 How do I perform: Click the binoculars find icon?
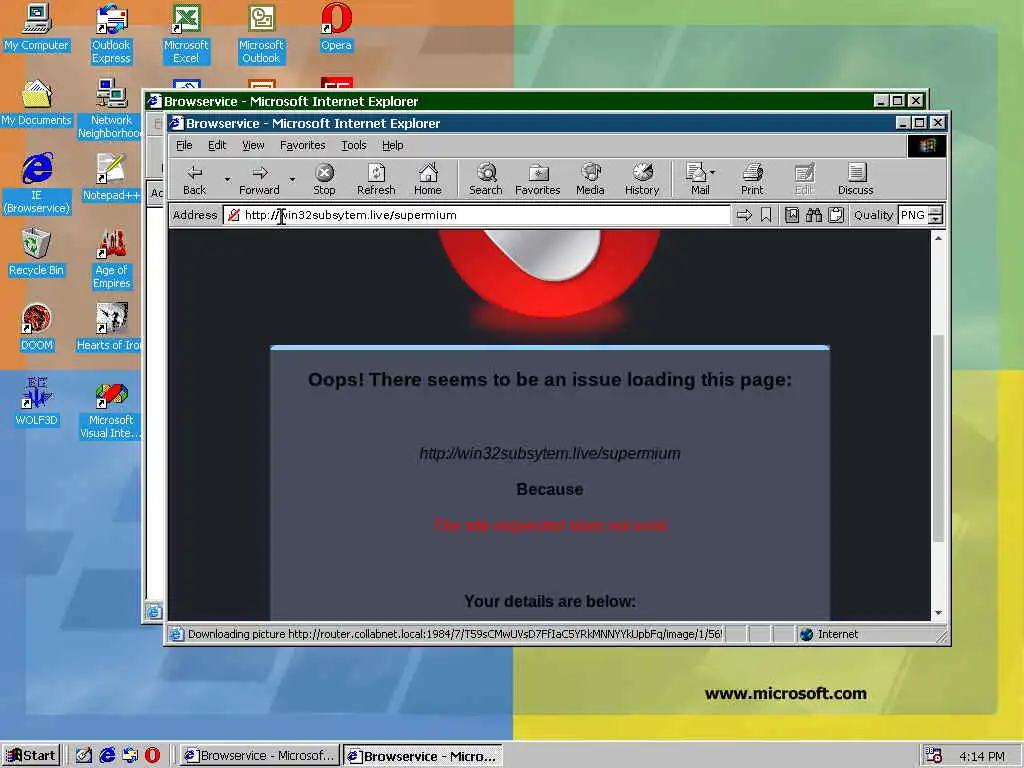(814, 215)
